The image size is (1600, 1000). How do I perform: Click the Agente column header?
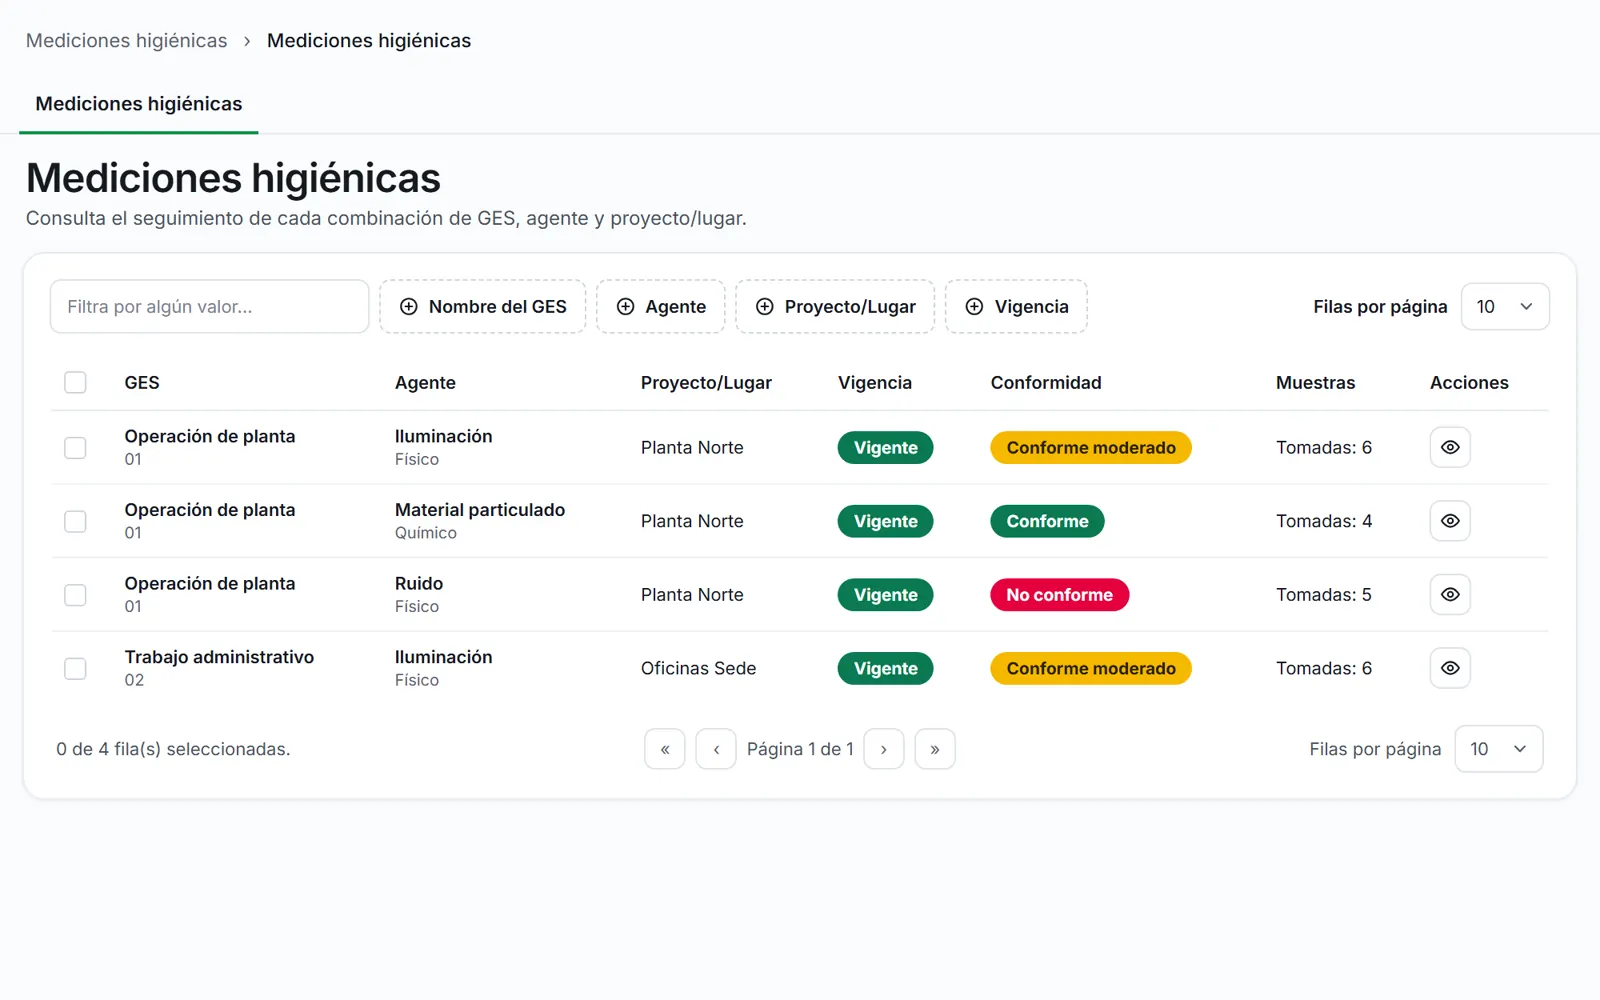point(425,383)
